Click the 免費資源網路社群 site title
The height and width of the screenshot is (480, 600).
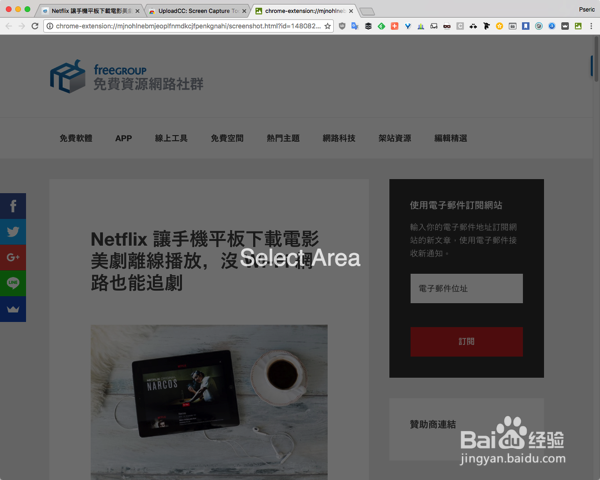click(148, 84)
